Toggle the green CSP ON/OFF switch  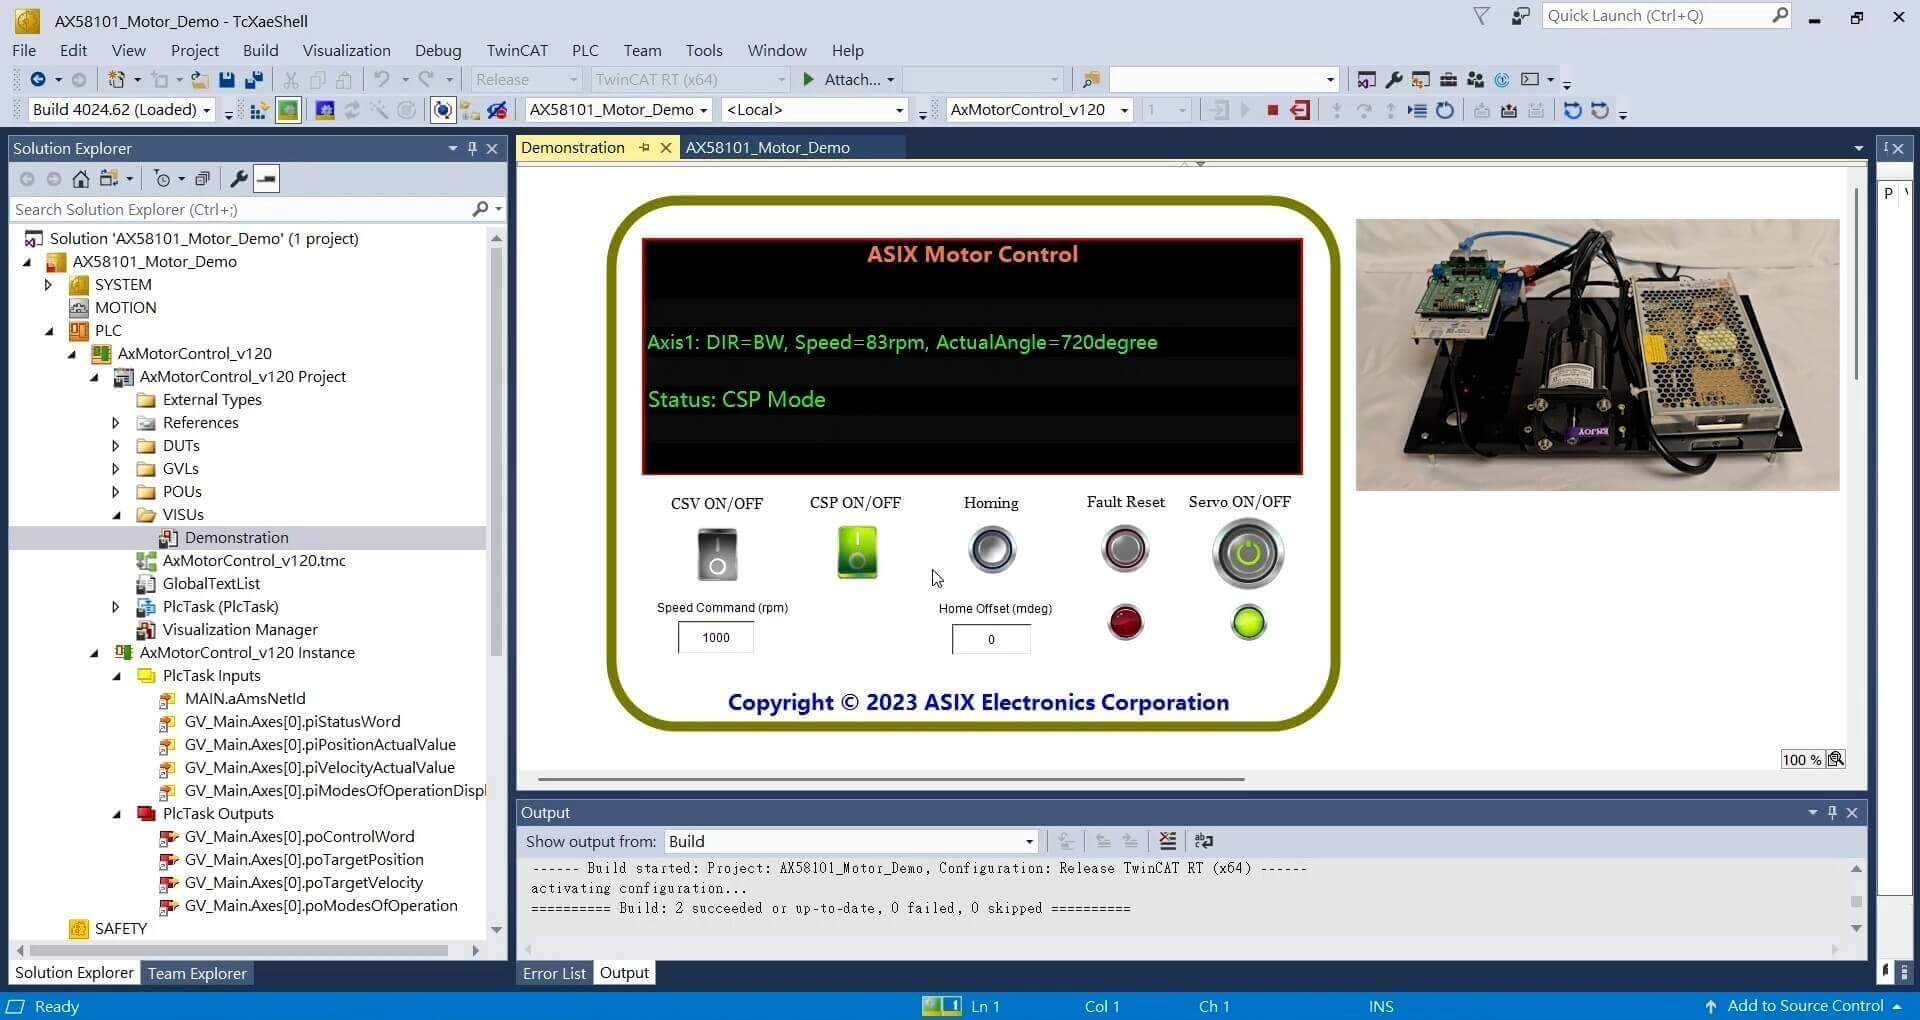pyautogui.click(x=857, y=552)
